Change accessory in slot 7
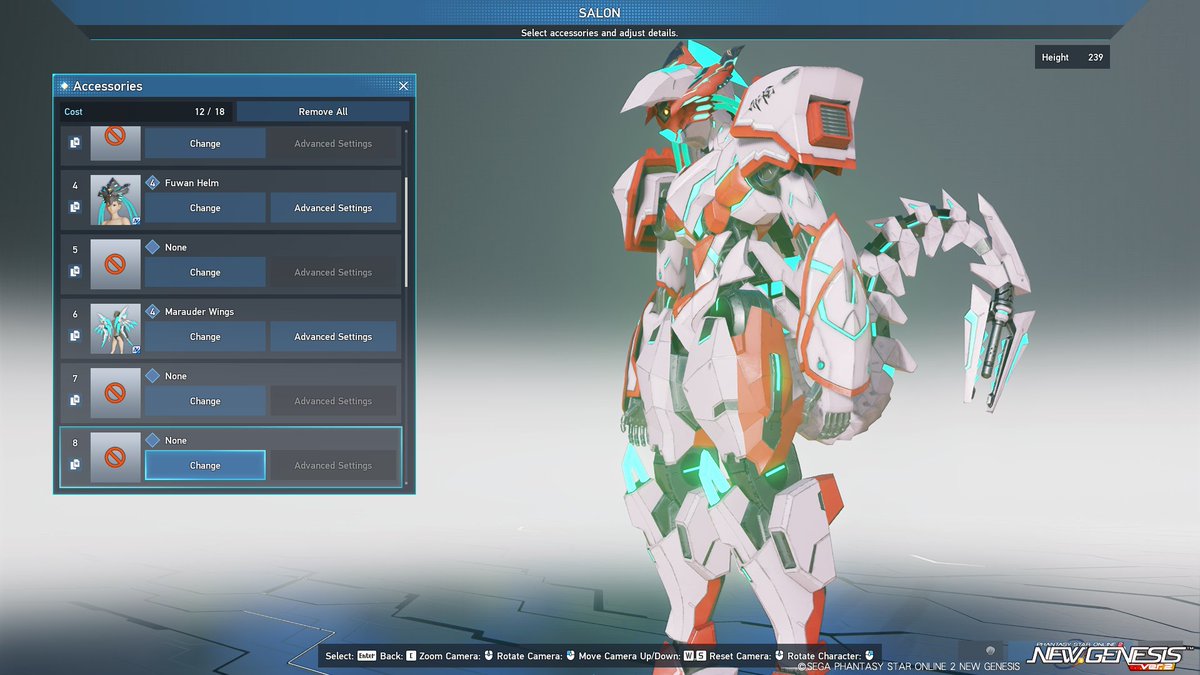 click(205, 401)
